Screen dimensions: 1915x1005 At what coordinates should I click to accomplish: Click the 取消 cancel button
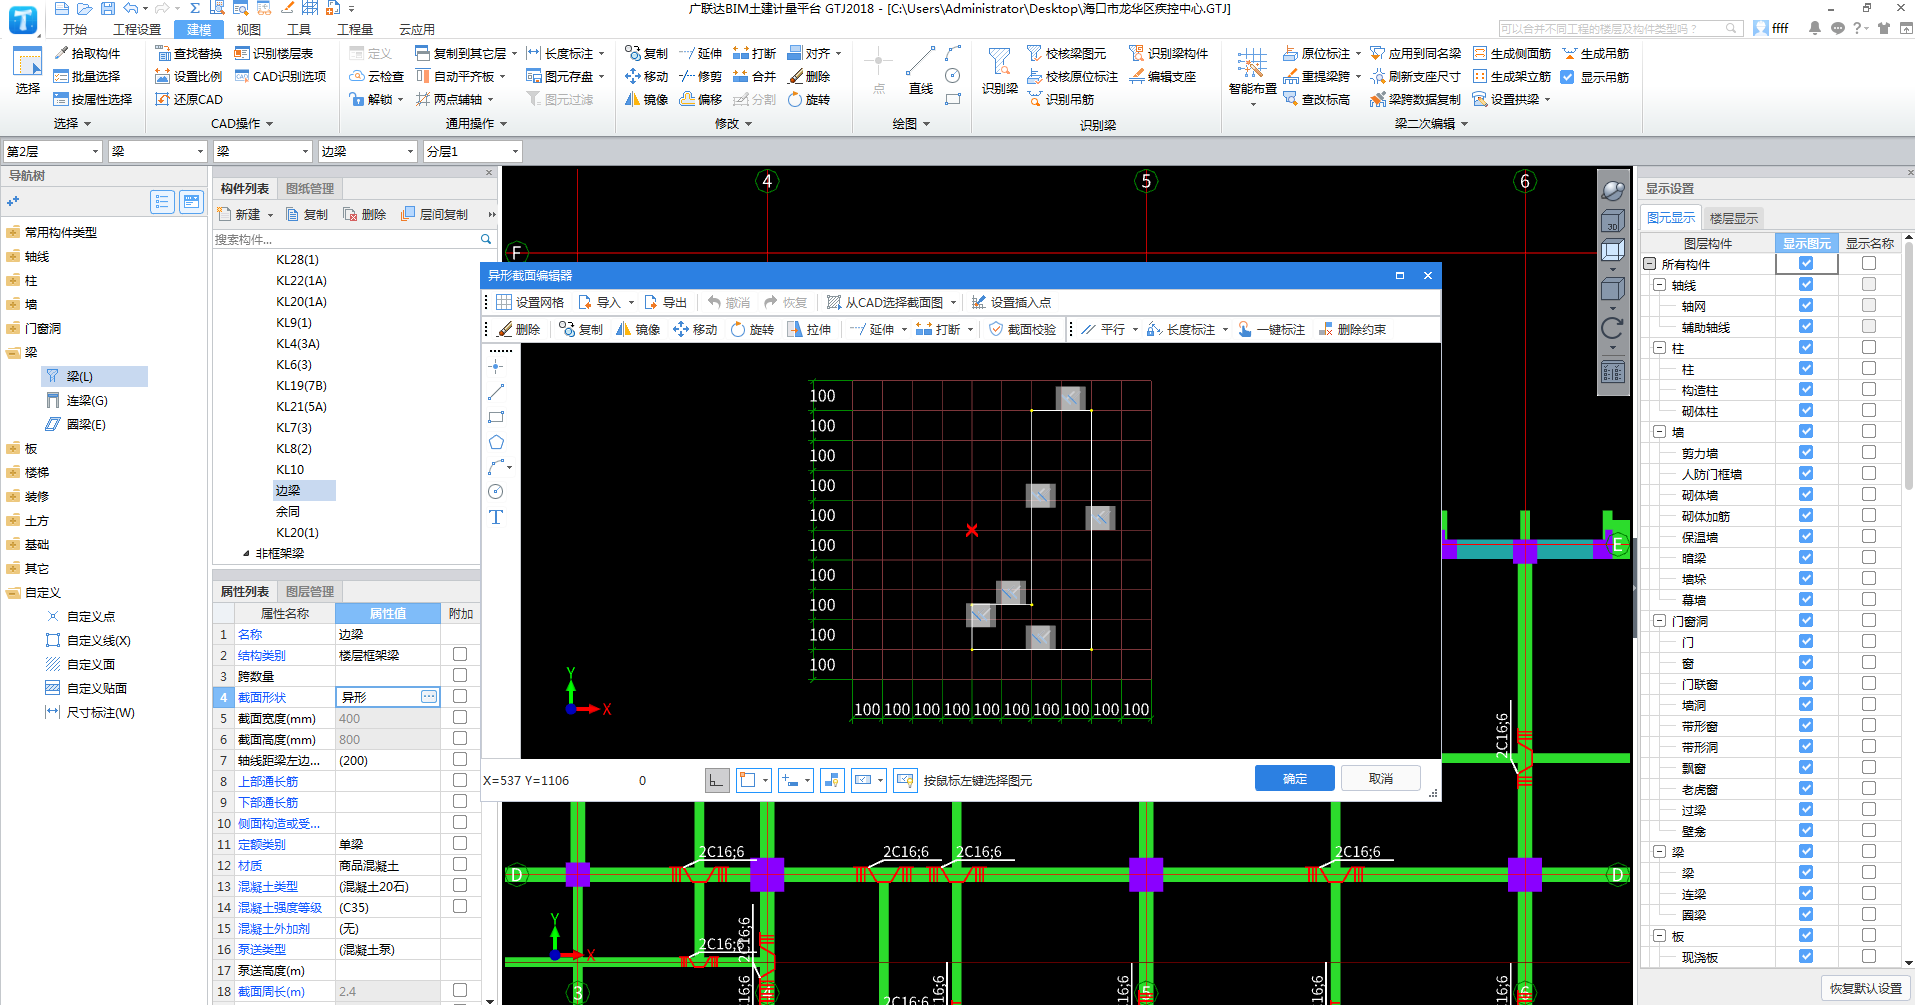point(1380,778)
